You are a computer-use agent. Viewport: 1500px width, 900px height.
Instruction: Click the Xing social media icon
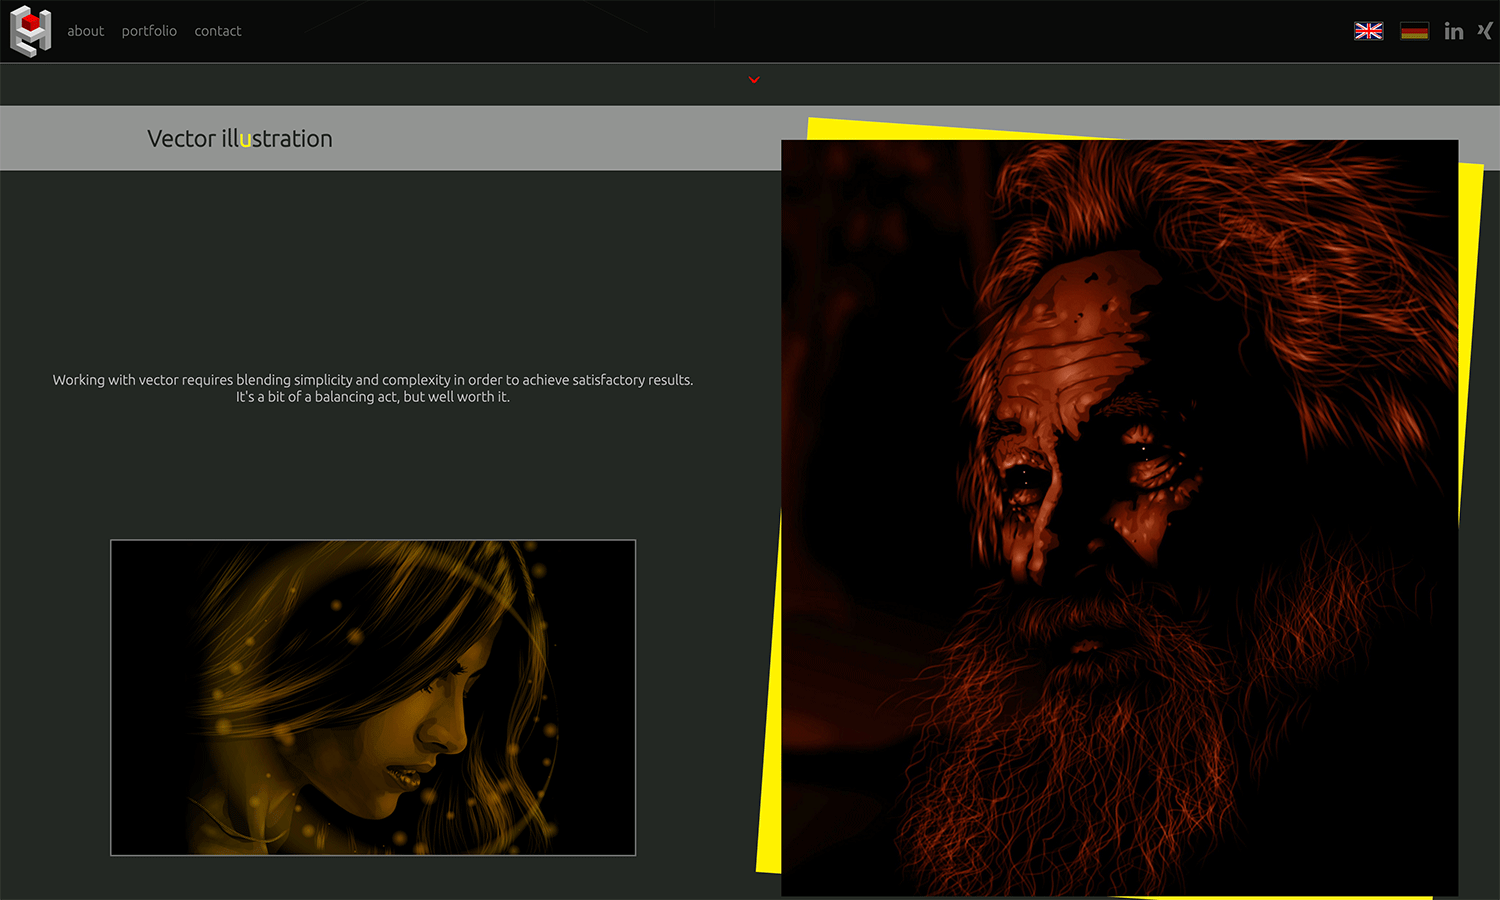coord(1486,31)
